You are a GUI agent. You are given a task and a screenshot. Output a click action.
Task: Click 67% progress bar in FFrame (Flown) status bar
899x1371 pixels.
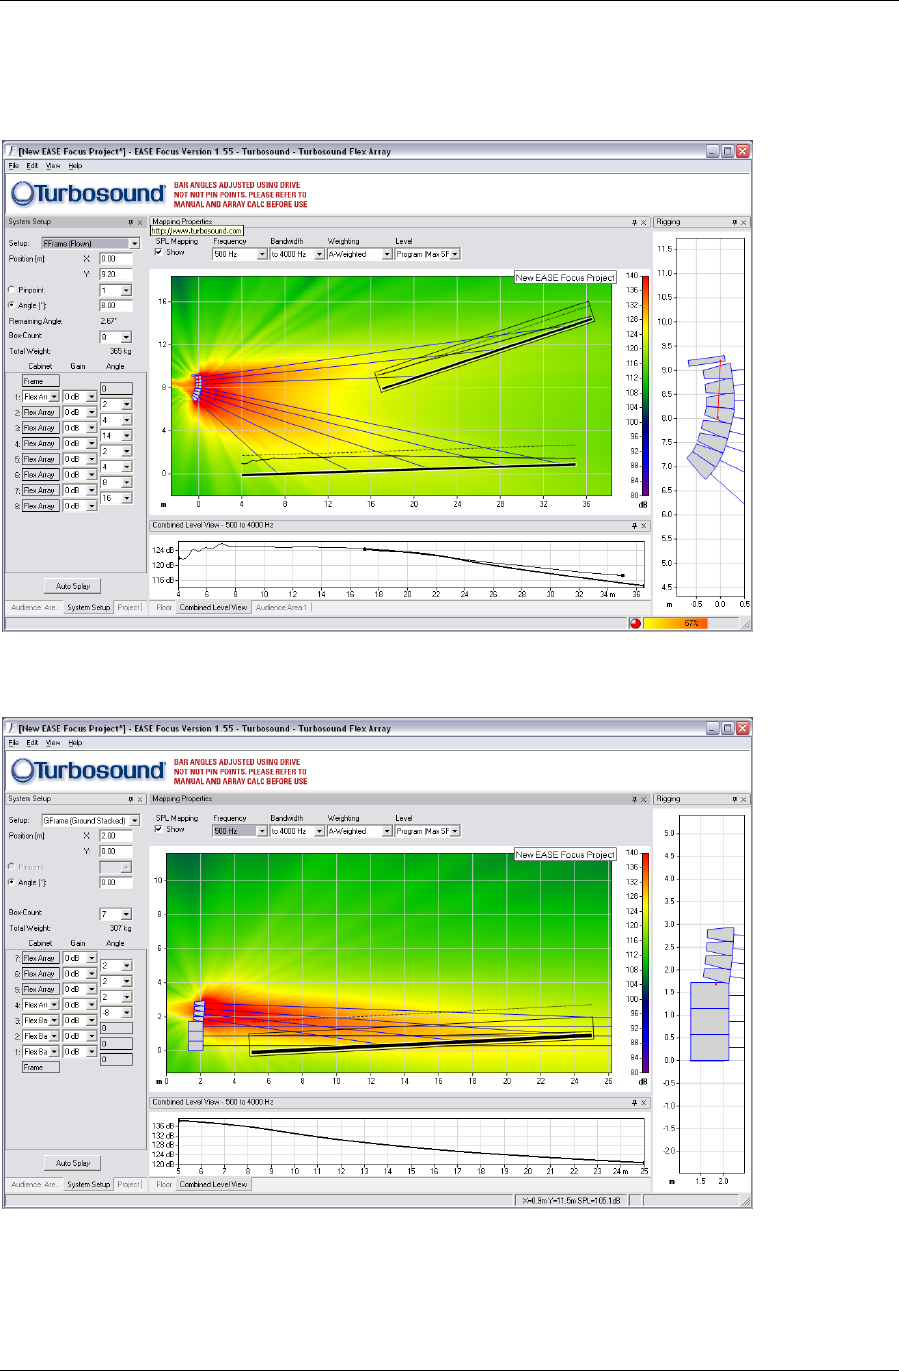click(690, 623)
